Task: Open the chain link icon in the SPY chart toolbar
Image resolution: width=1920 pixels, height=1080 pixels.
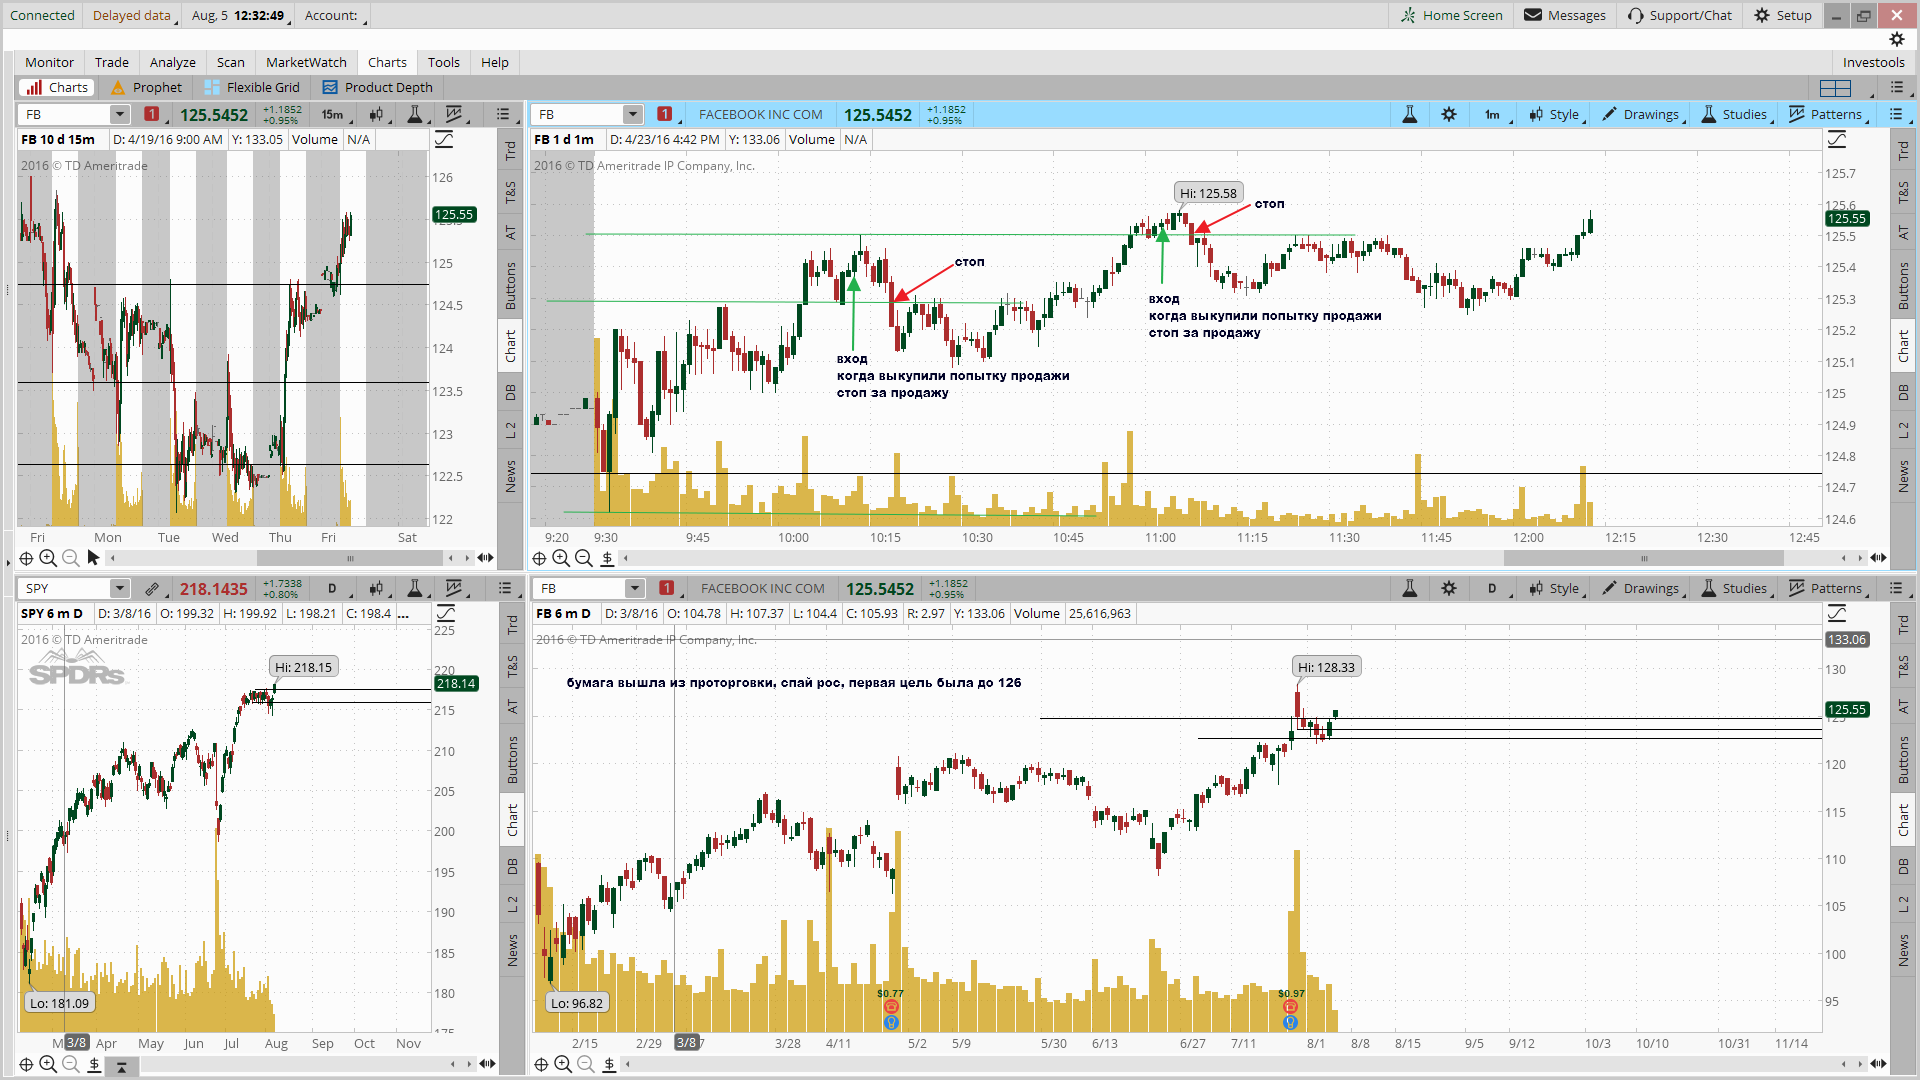Action: click(152, 588)
